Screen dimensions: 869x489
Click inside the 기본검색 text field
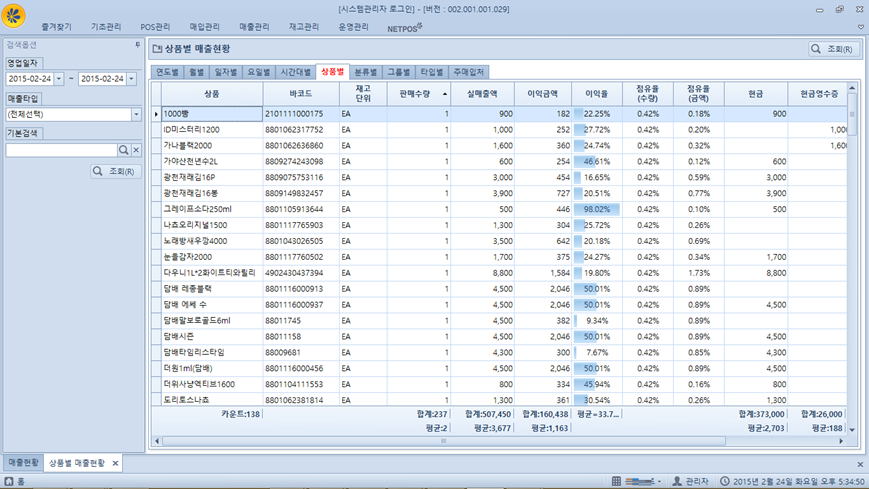pyautogui.click(x=62, y=150)
